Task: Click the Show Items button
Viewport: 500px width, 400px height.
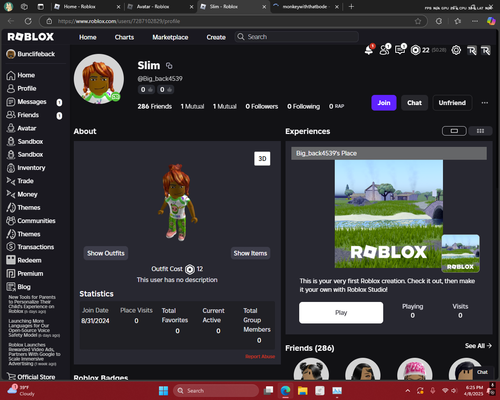Action: tap(250, 253)
